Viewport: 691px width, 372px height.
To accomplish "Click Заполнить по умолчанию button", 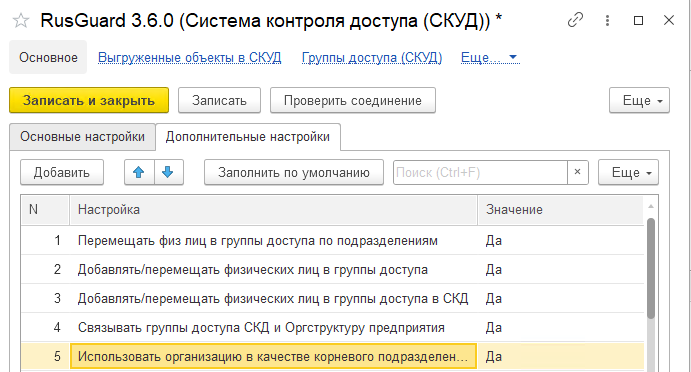I will pyautogui.click(x=293, y=172).
